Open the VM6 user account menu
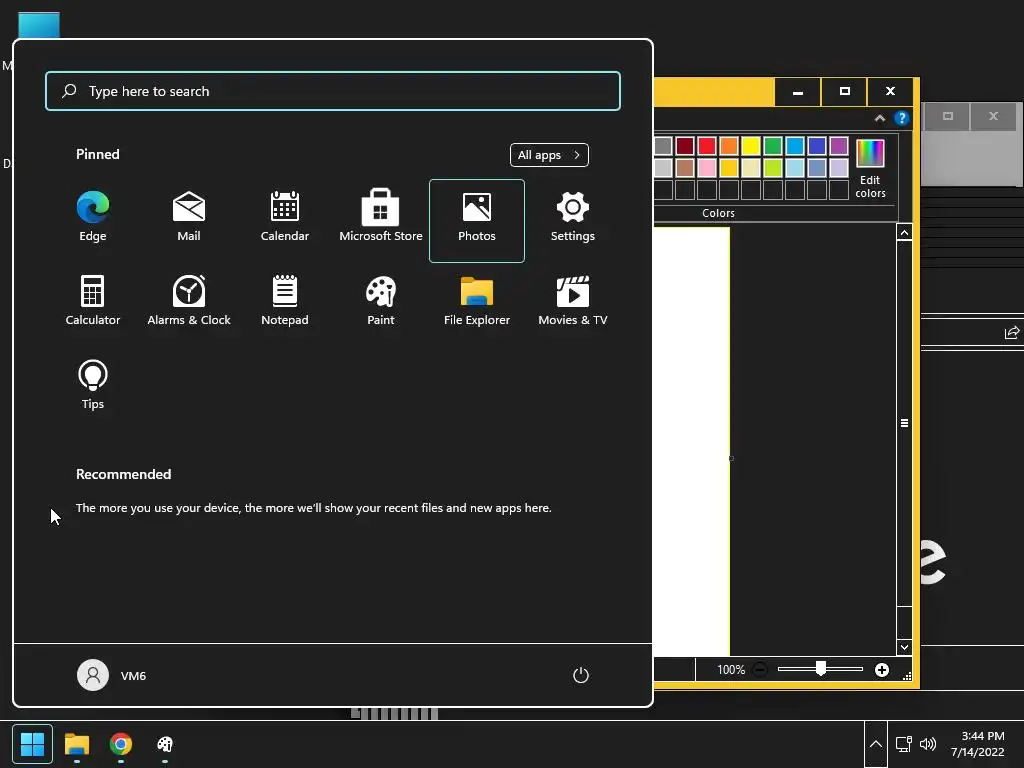This screenshot has width=1024, height=768. [112, 675]
